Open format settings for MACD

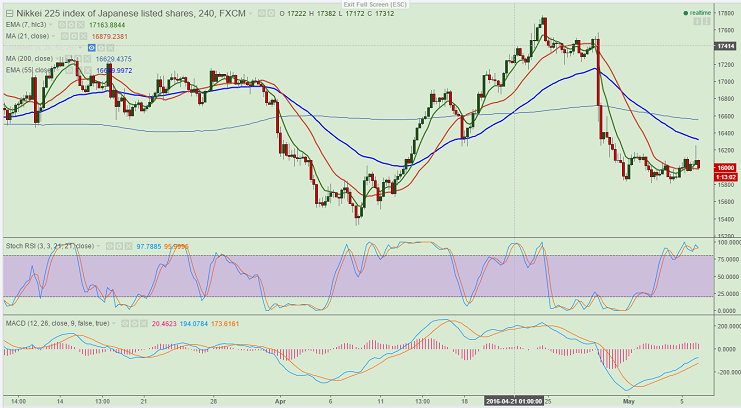[134, 323]
